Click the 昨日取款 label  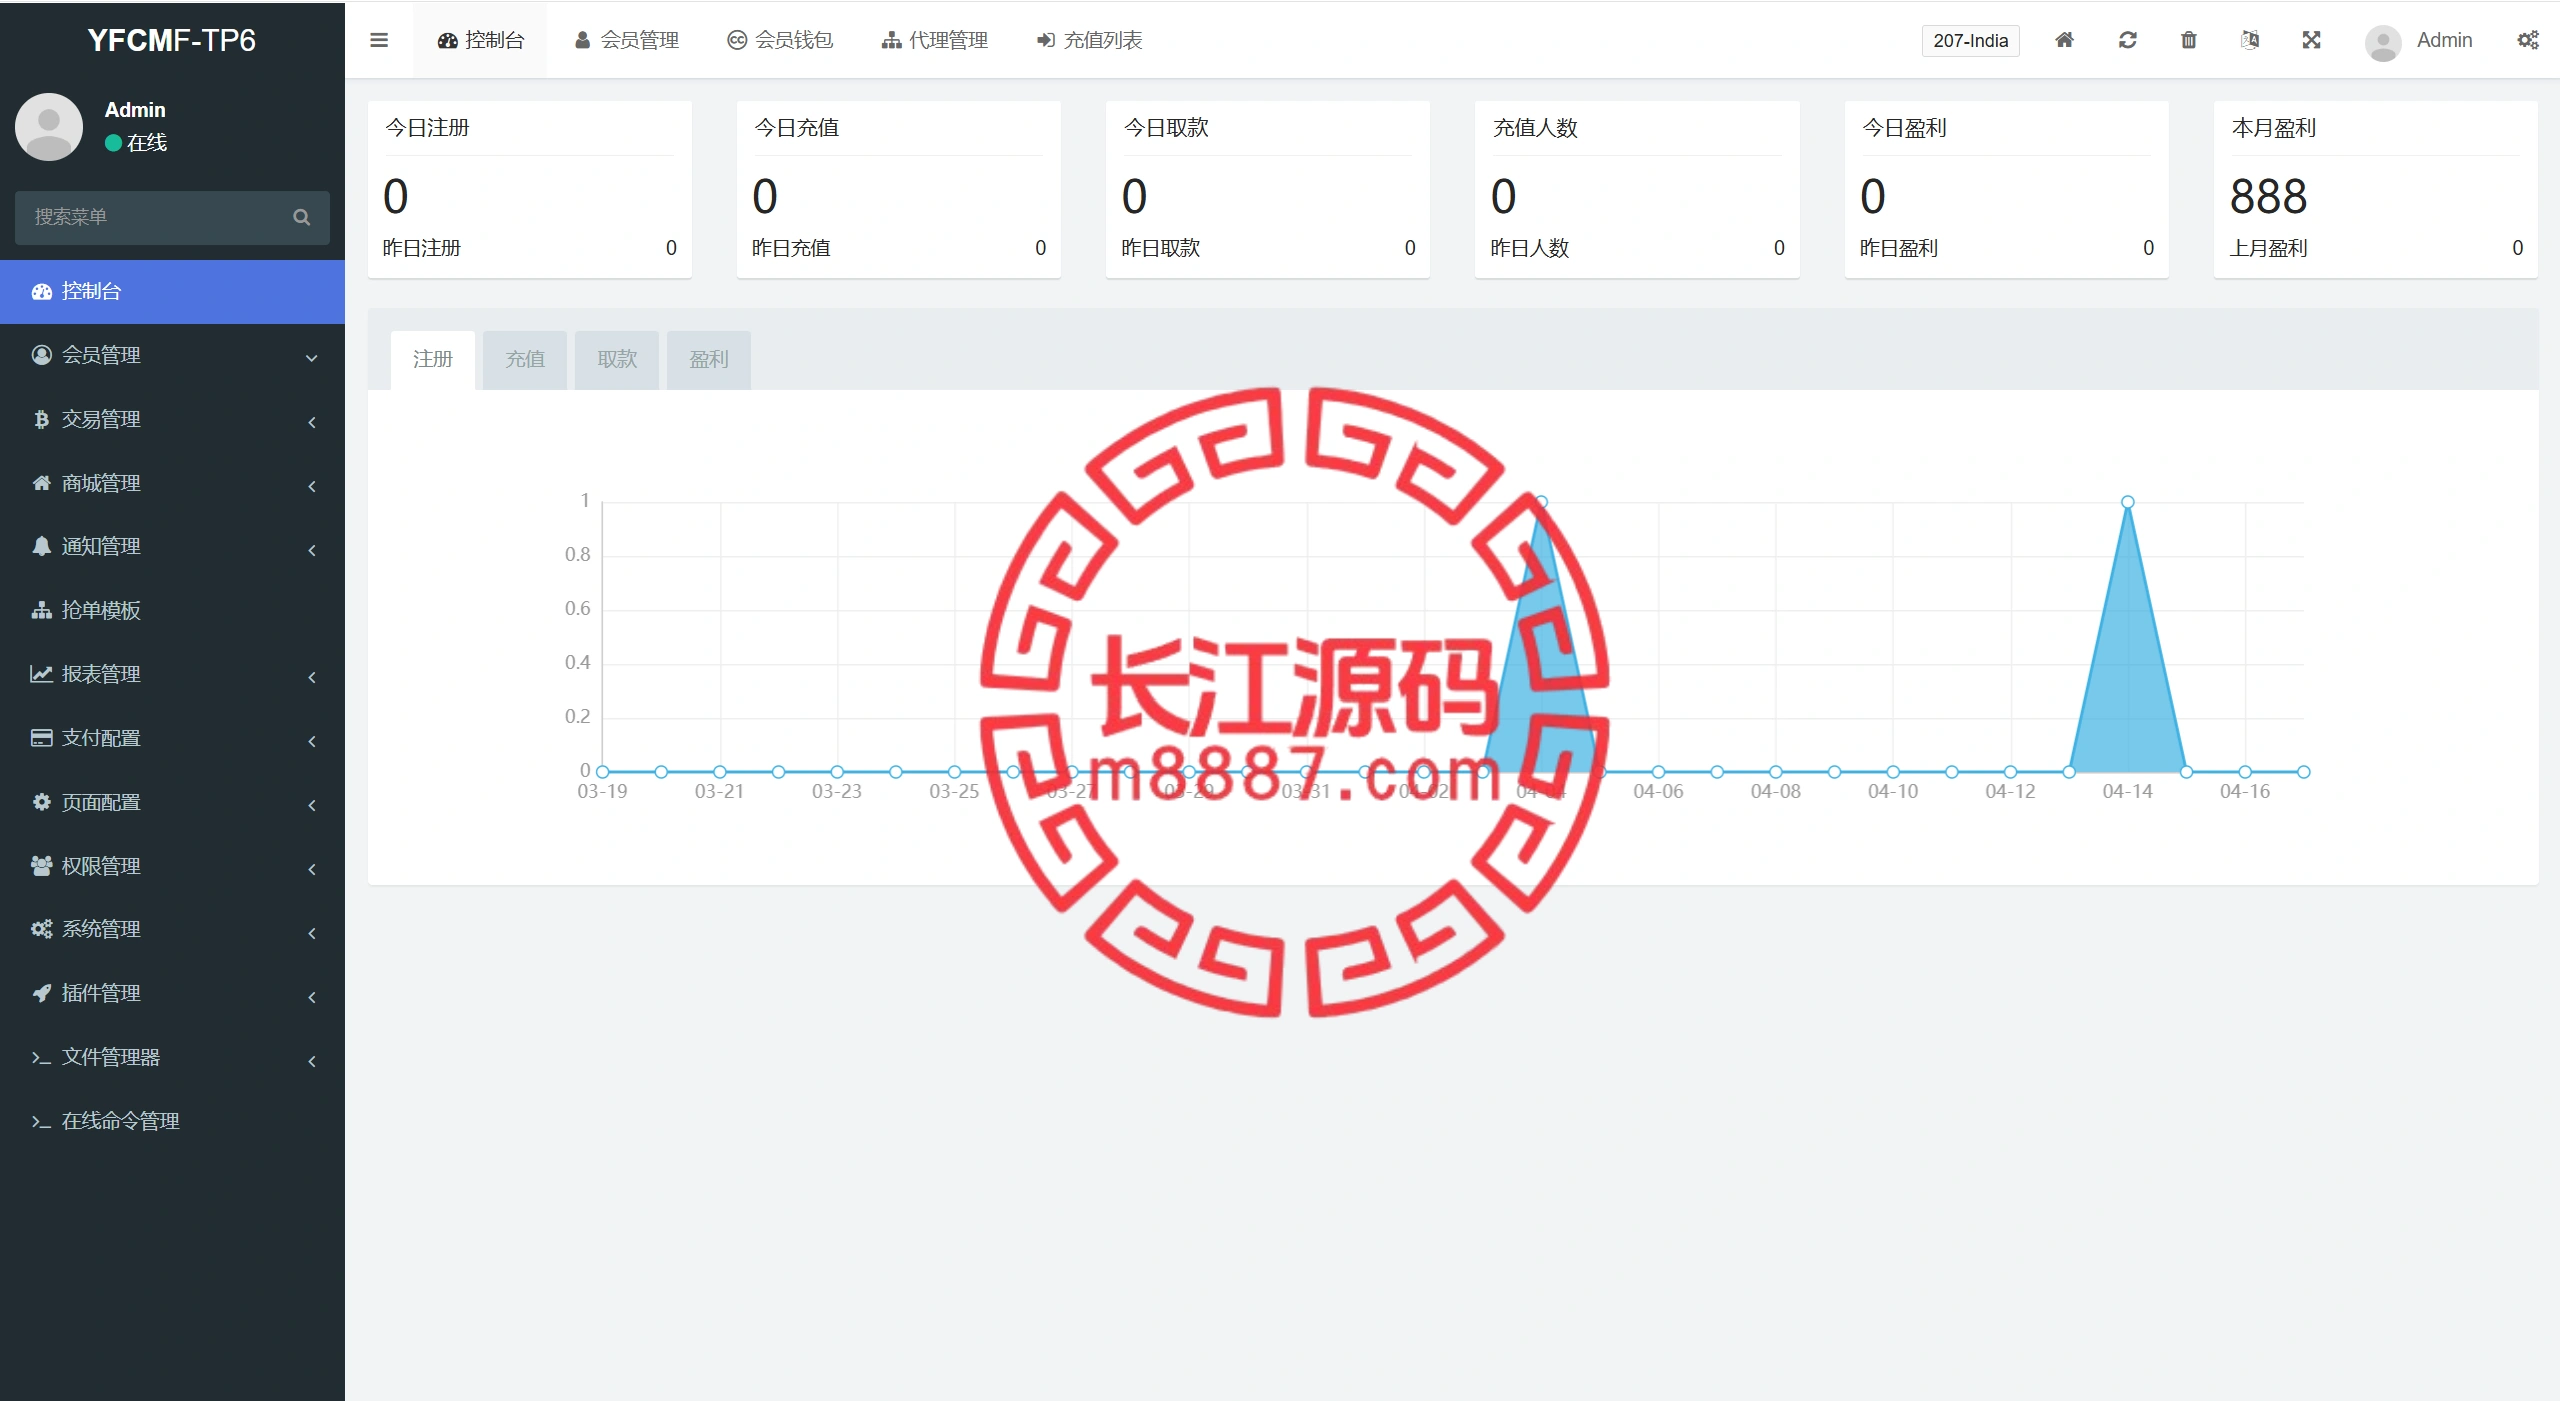pyautogui.click(x=1160, y=248)
